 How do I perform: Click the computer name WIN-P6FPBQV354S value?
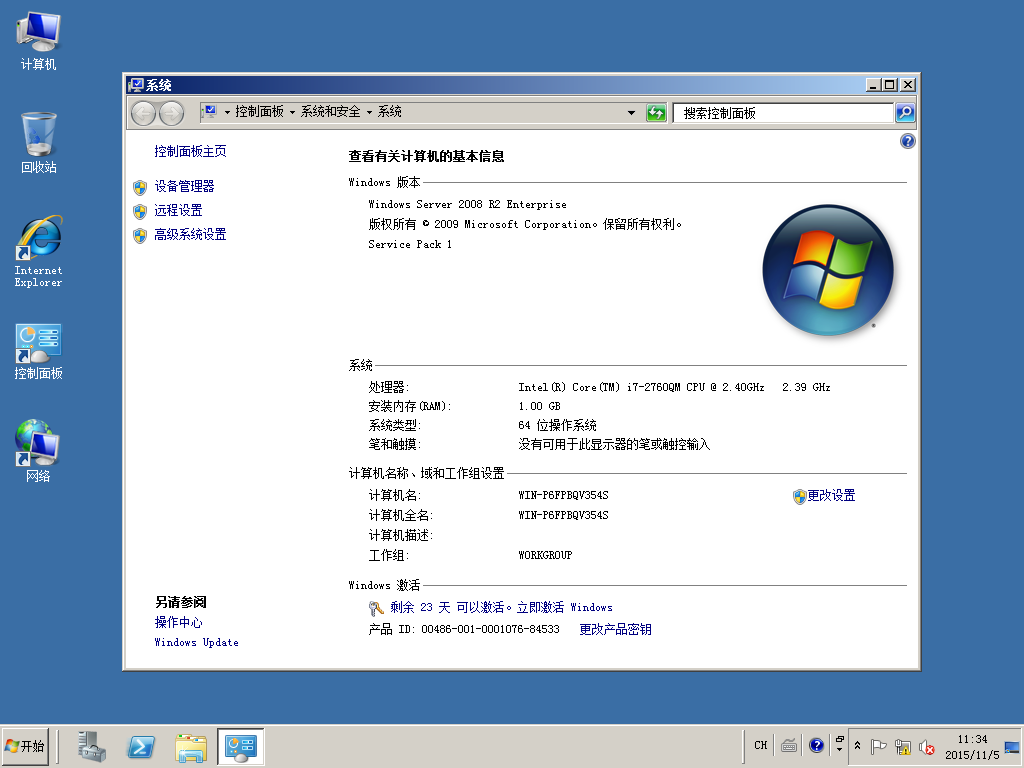[563, 495]
